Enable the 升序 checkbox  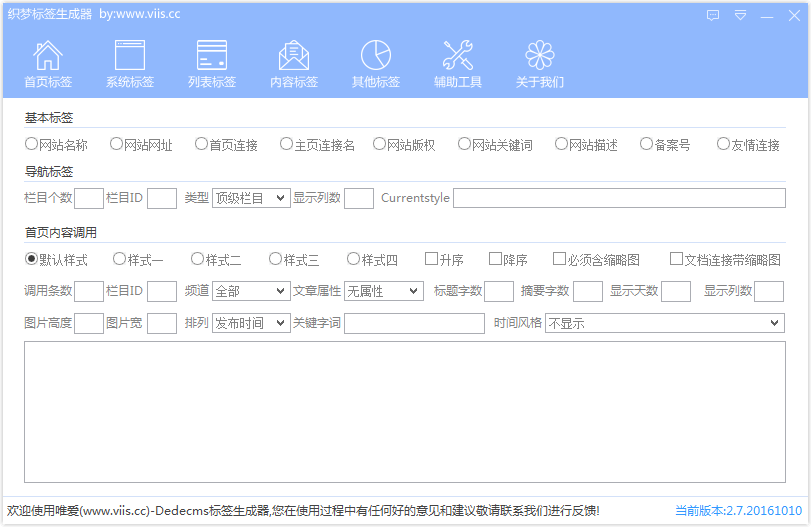[x=431, y=259]
